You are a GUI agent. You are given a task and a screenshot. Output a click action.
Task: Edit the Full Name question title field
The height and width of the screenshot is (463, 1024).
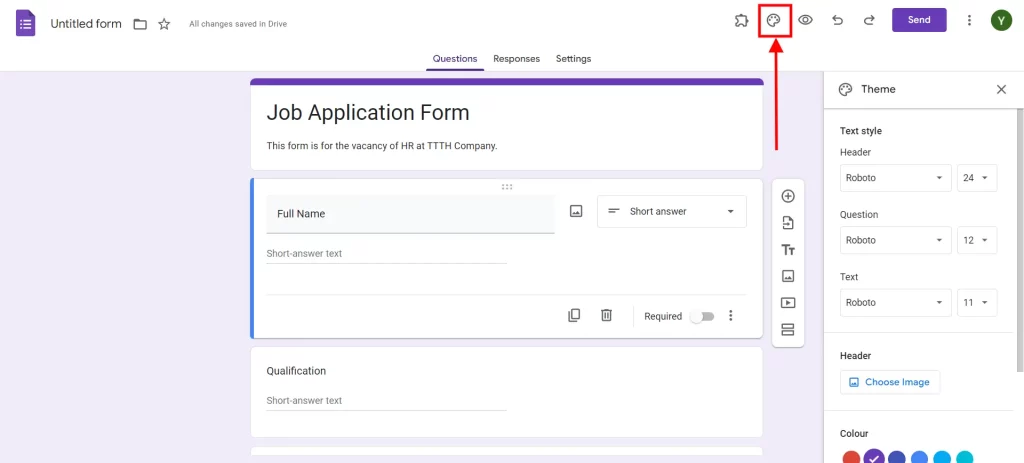click(410, 214)
